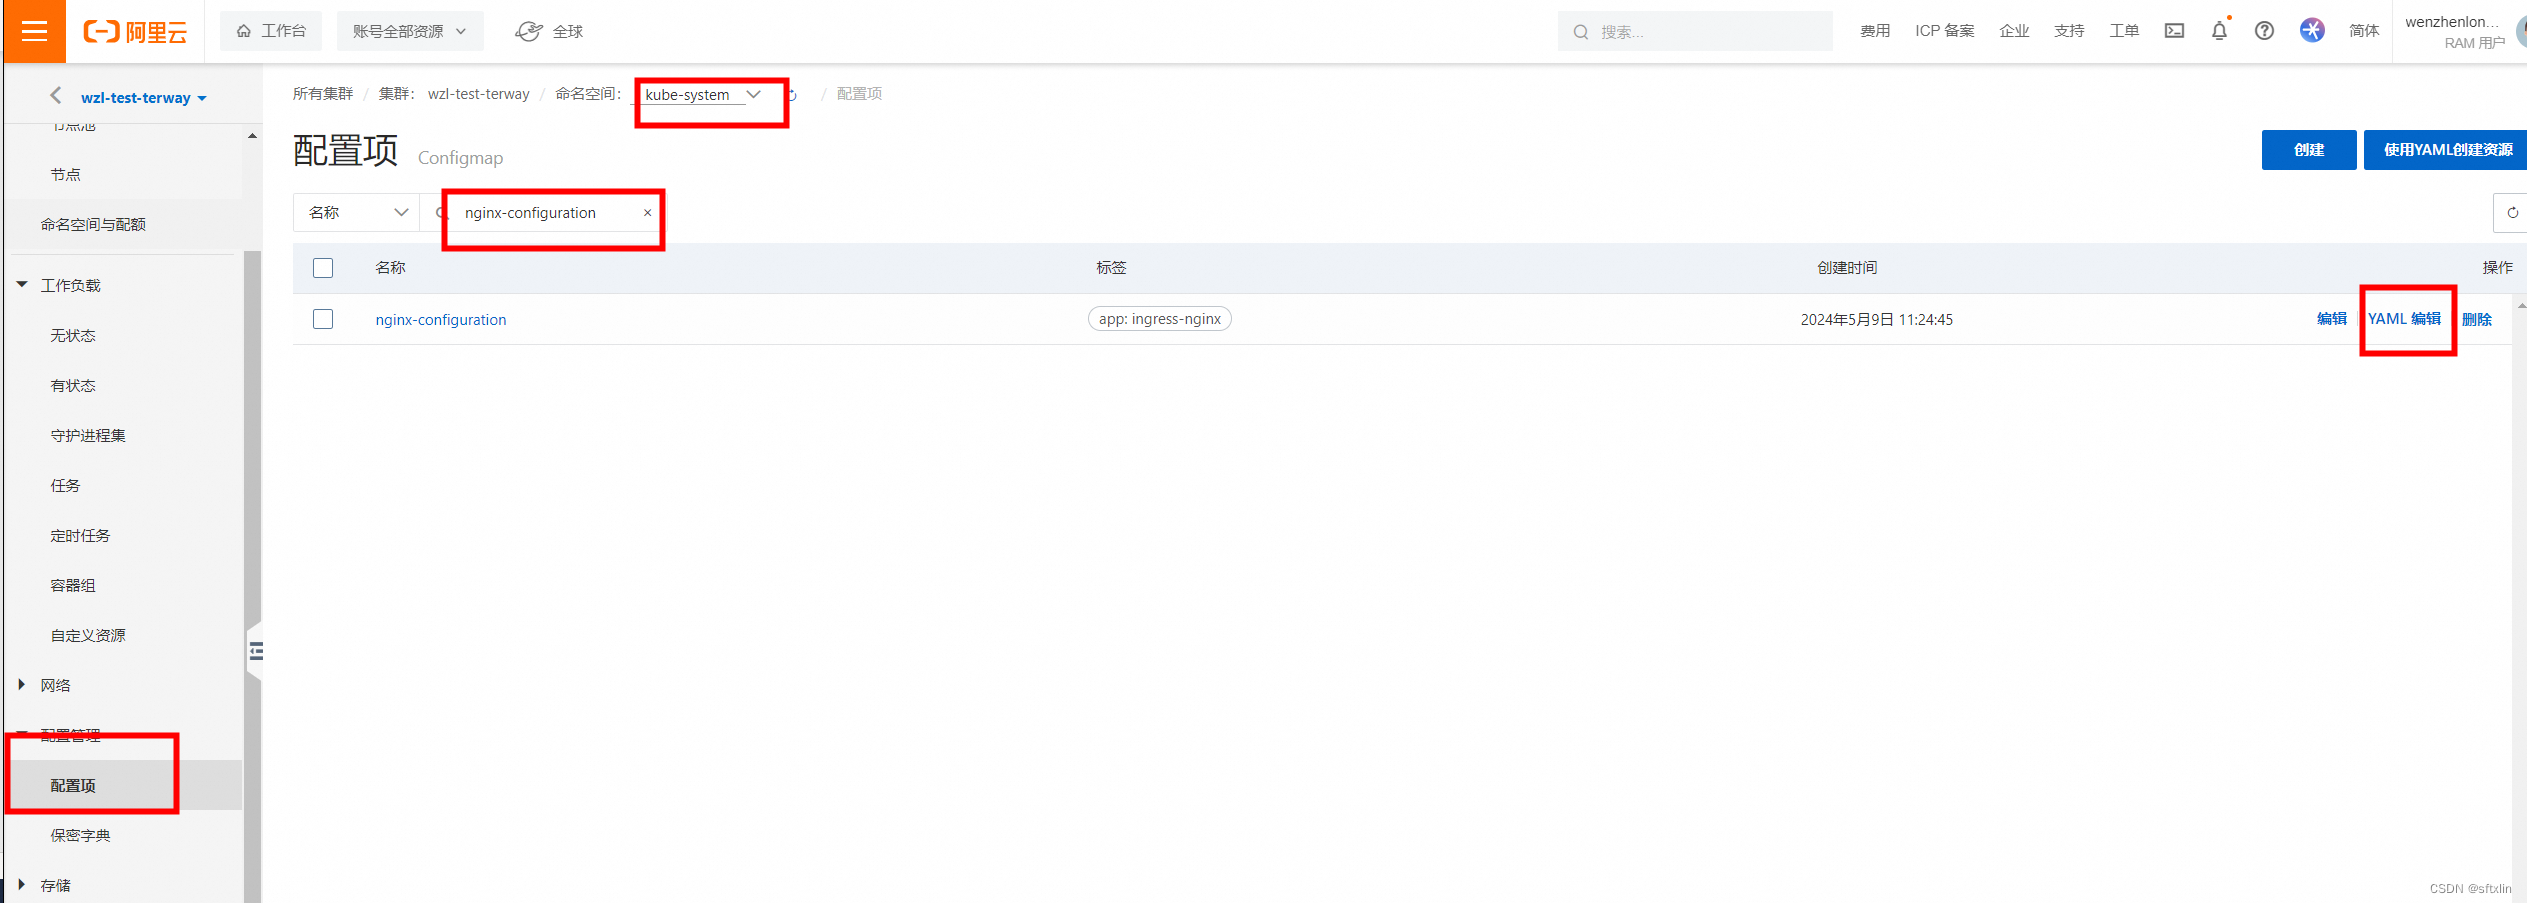Open 命名空间与配额 in sidebar

tap(93, 225)
